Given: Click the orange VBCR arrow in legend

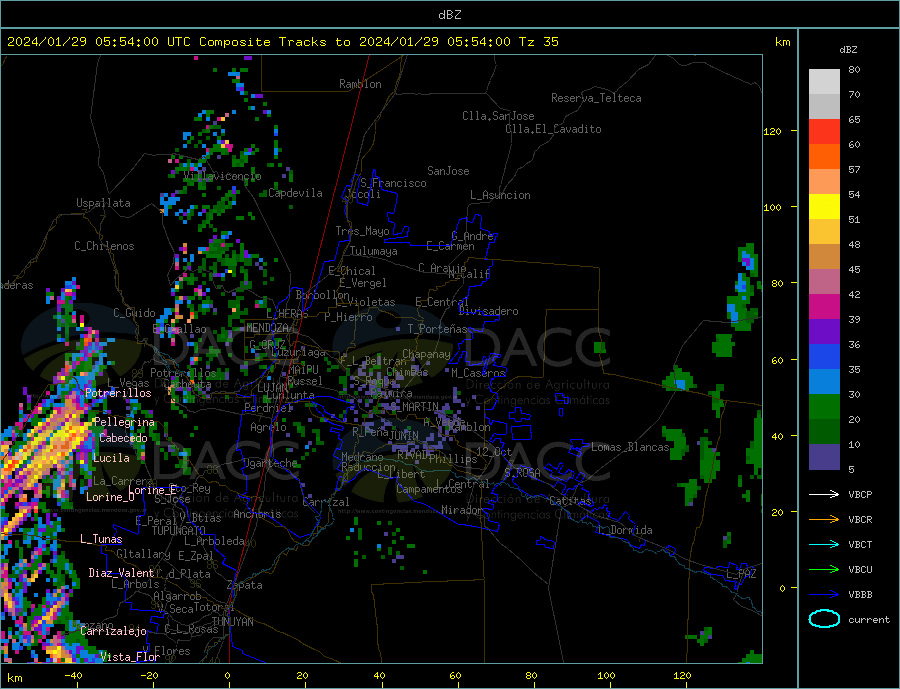Looking at the screenshot, I should 824,520.
